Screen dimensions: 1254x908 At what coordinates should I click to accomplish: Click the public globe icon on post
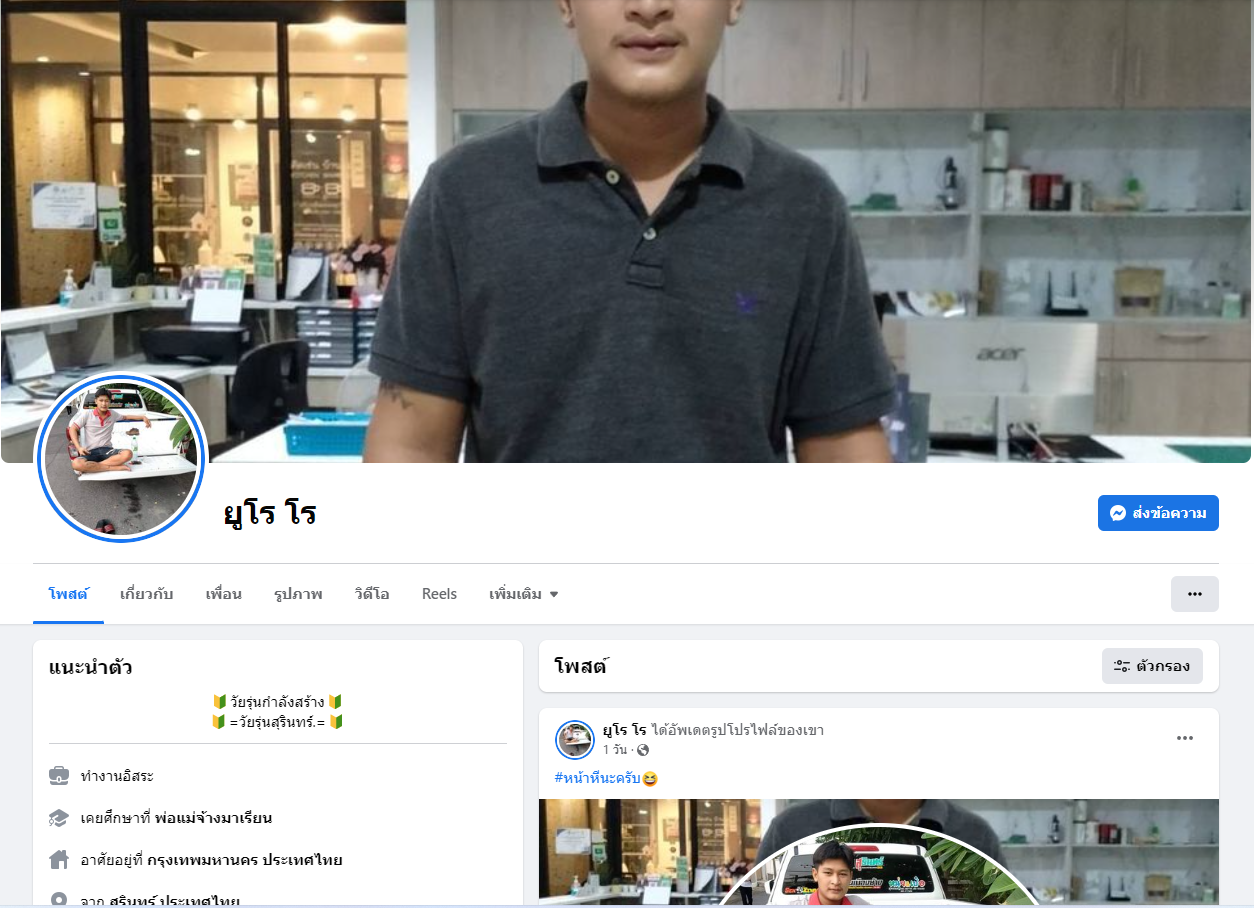(x=643, y=750)
